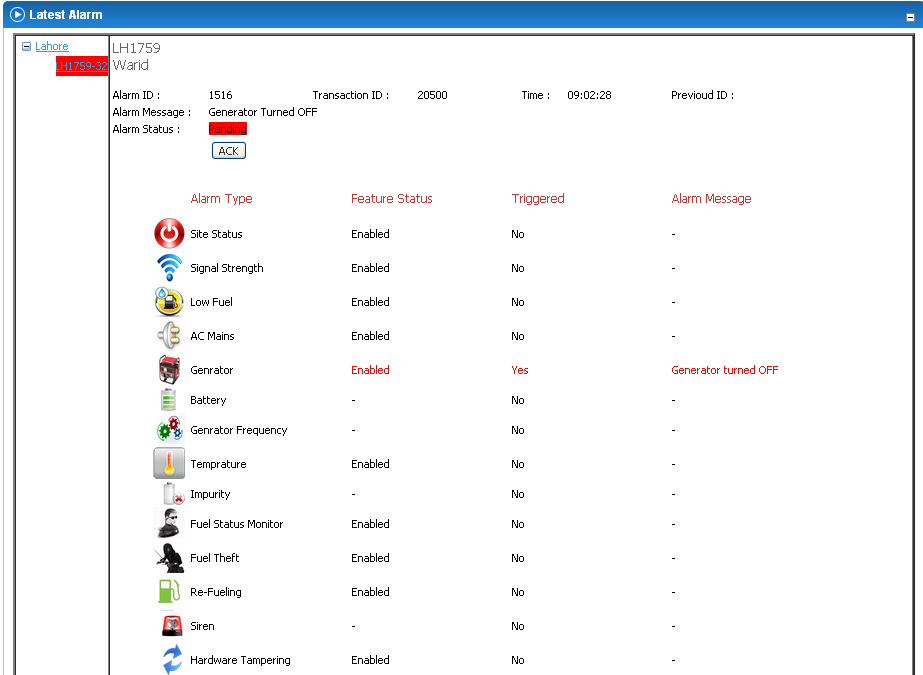Image resolution: width=923 pixels, height=675 pixels.
Task: Click the Hardware Tampering arrows icon
Action: (171, 660)
